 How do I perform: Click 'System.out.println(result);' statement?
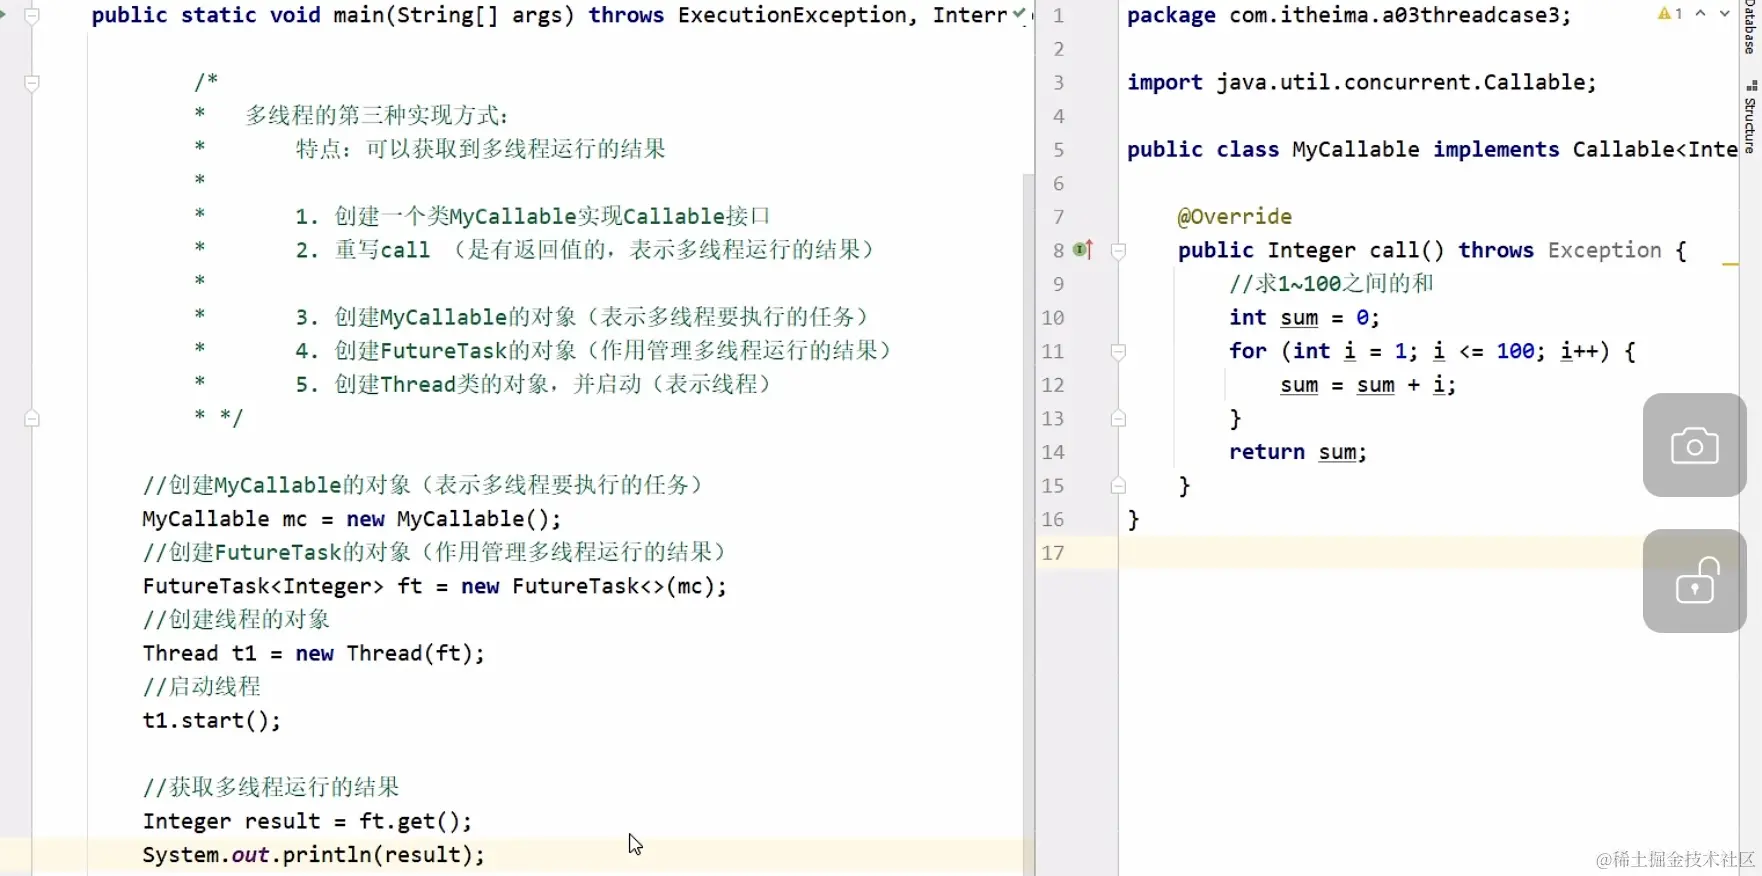pos(313,855)
